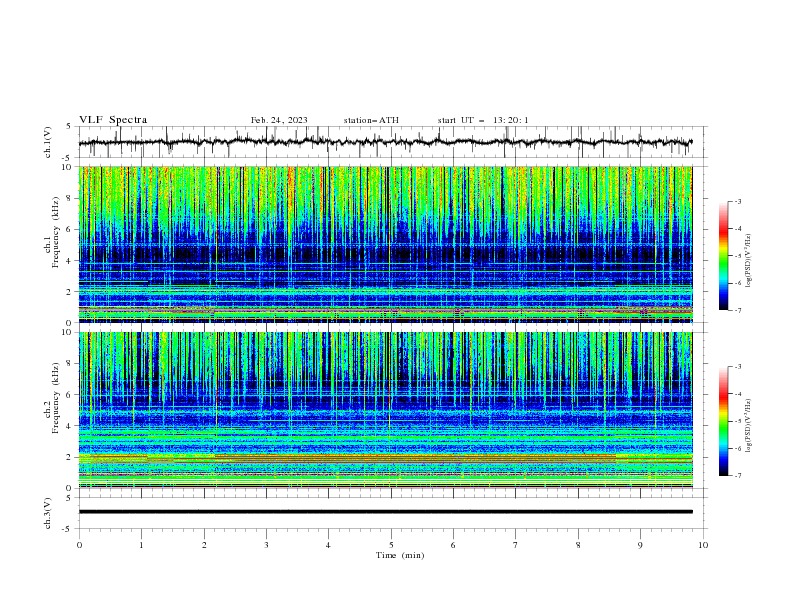The height and width of the screenshot is (612, 792).
Task: Click the "-4" label on ch.2 colorbar
Action: pos(737,394)
